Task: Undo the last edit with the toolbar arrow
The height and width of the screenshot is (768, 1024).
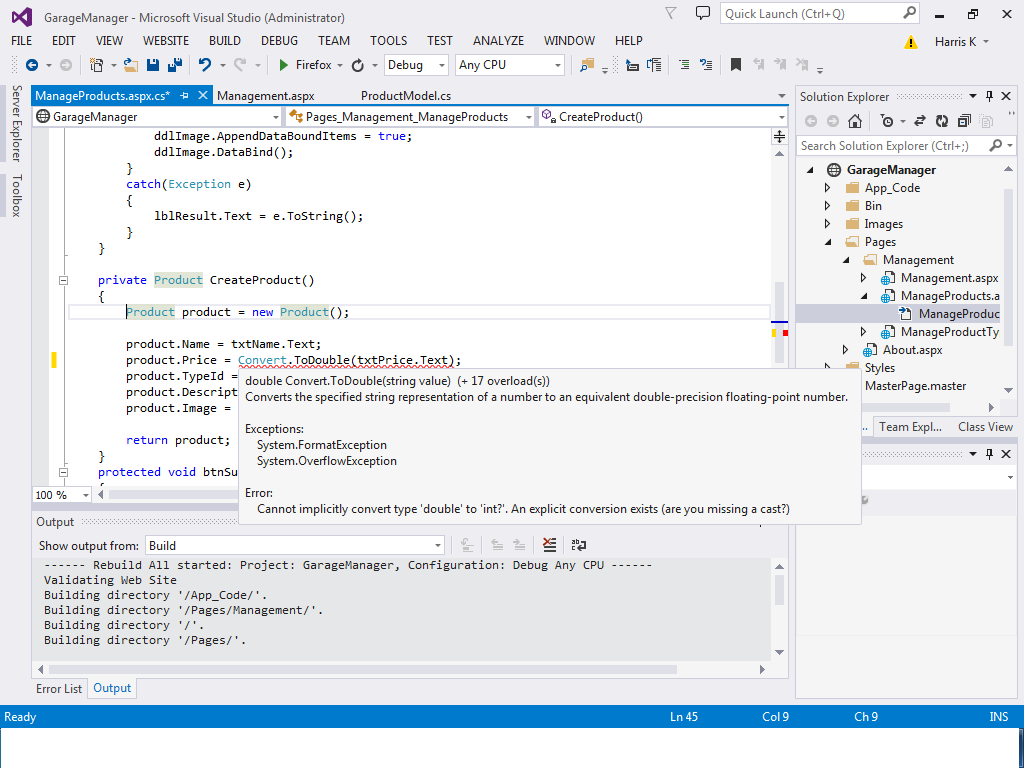Action: point(205,65)
